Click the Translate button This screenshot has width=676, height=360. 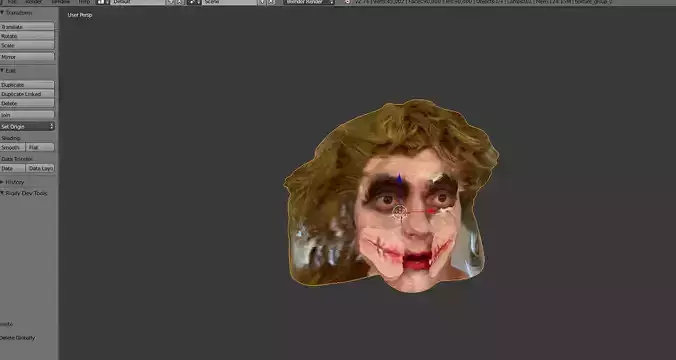pos(27,27)
